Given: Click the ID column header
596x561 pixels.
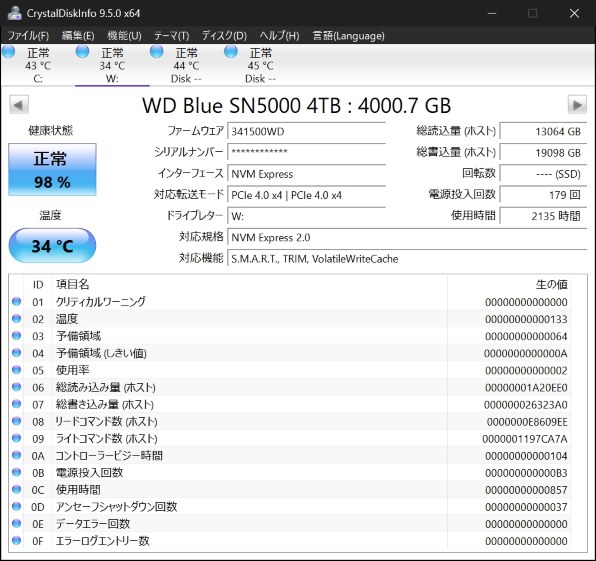Looking at the screenshot, I should click(38, 284).
